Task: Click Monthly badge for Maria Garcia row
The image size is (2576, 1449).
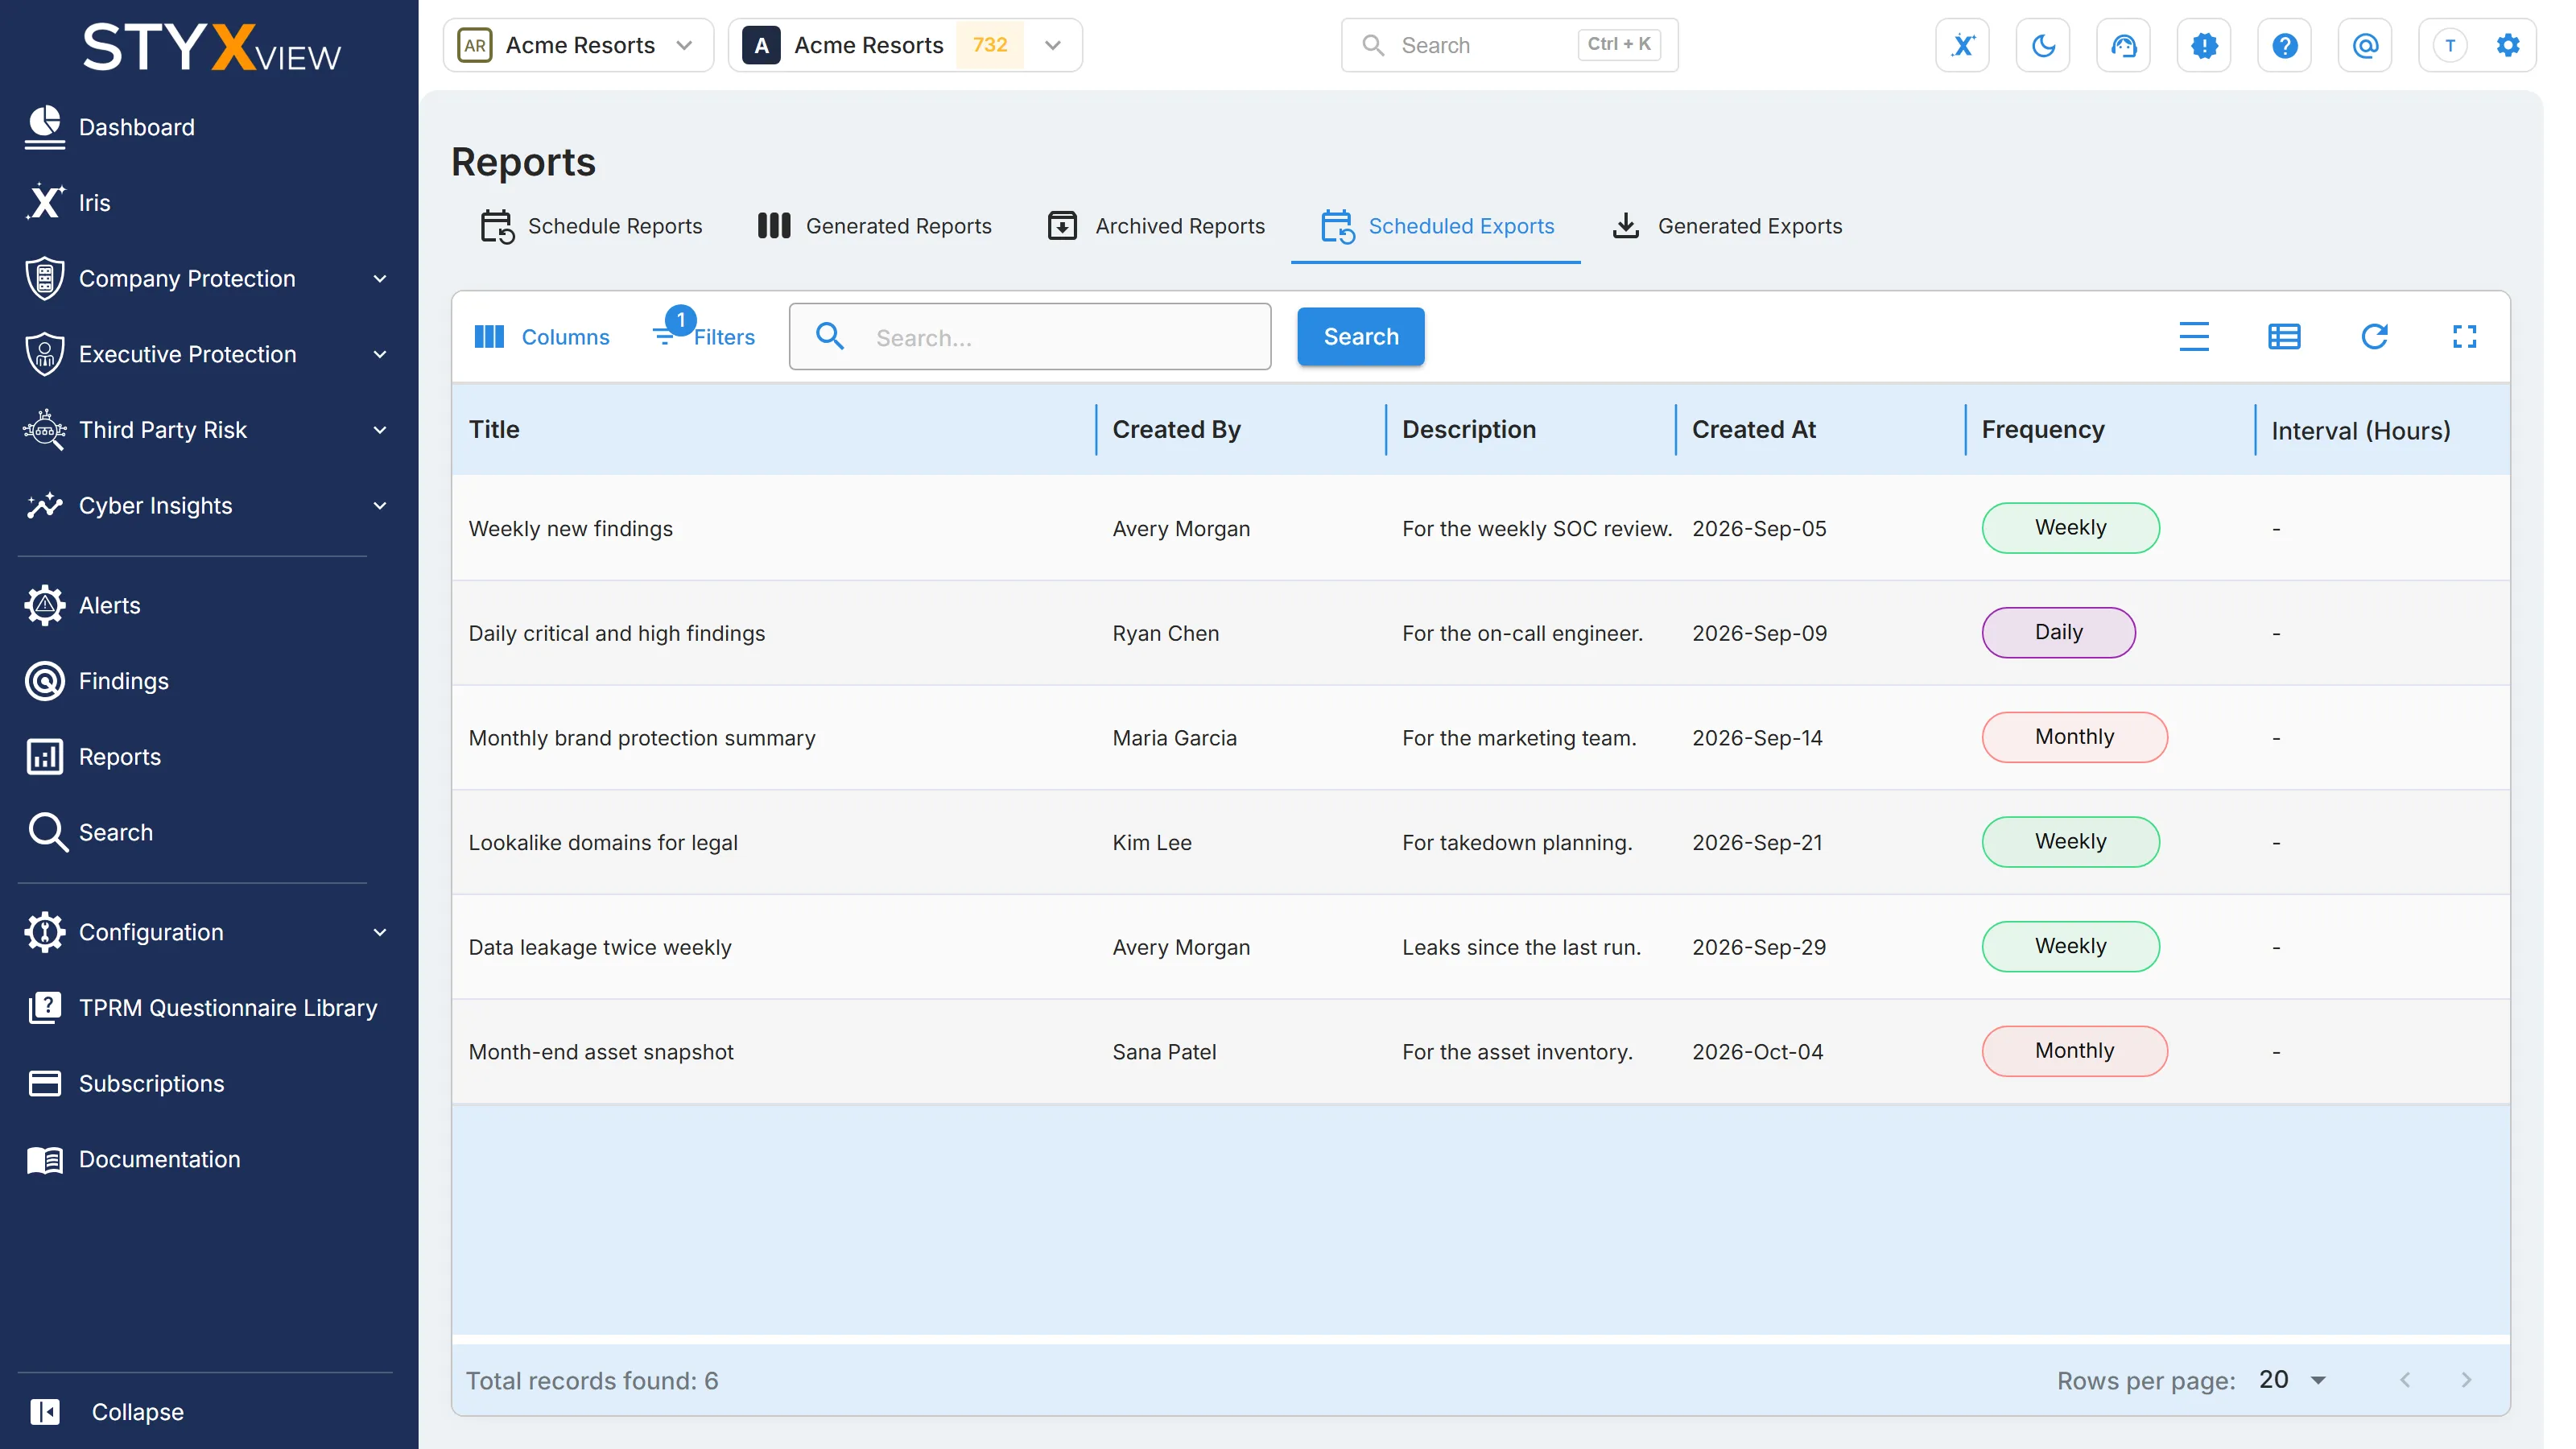Action: click(2074, 737)
